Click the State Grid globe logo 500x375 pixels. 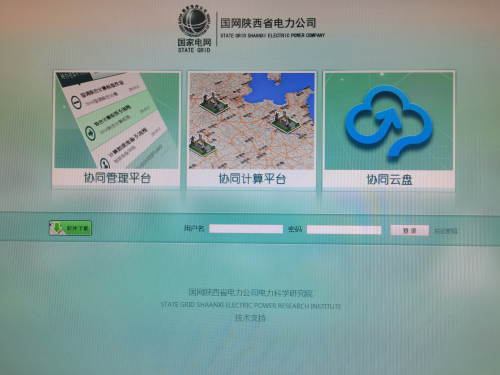click(x=194, y=21)
